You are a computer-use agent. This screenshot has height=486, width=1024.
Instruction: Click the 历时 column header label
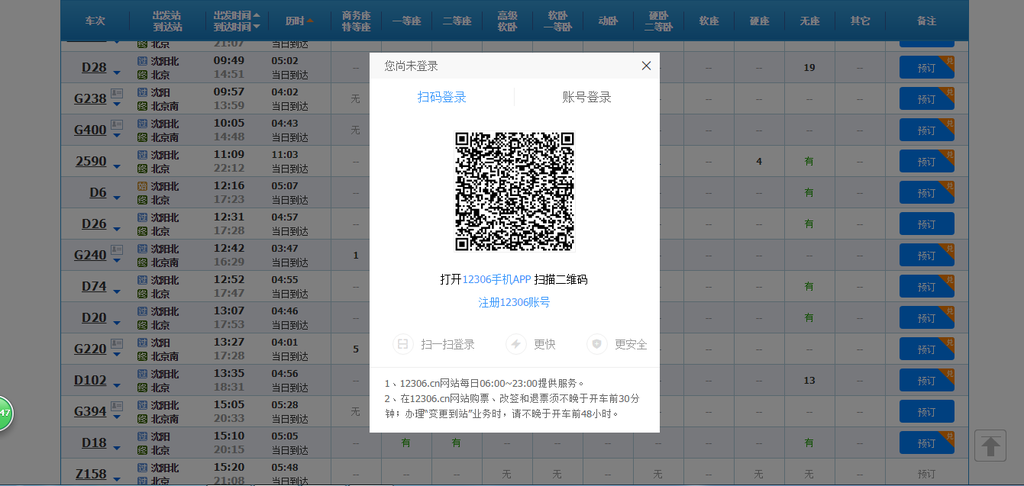click(294, 21)
